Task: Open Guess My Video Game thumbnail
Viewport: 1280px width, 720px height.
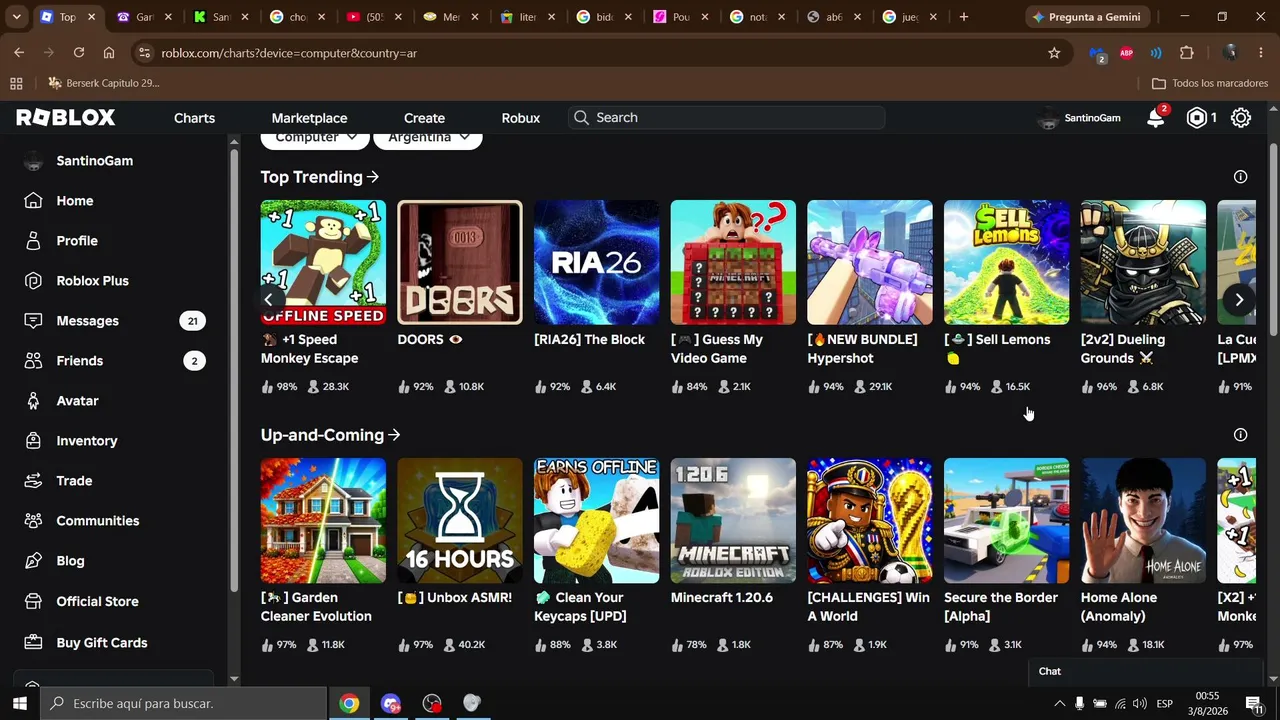Action: (733, 262)
